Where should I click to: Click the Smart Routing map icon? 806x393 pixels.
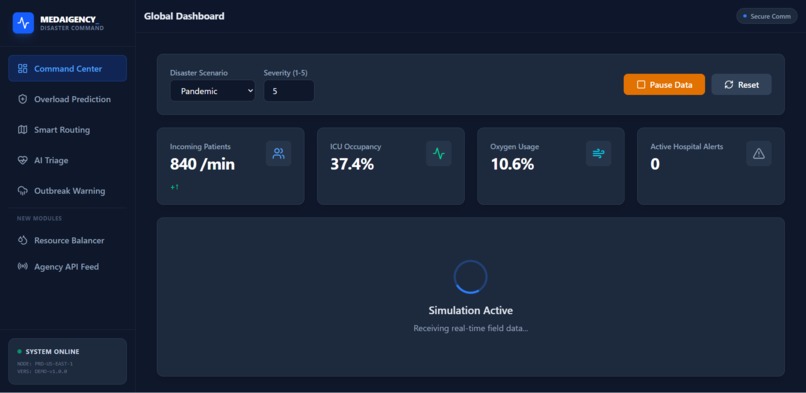click(22, 130)
